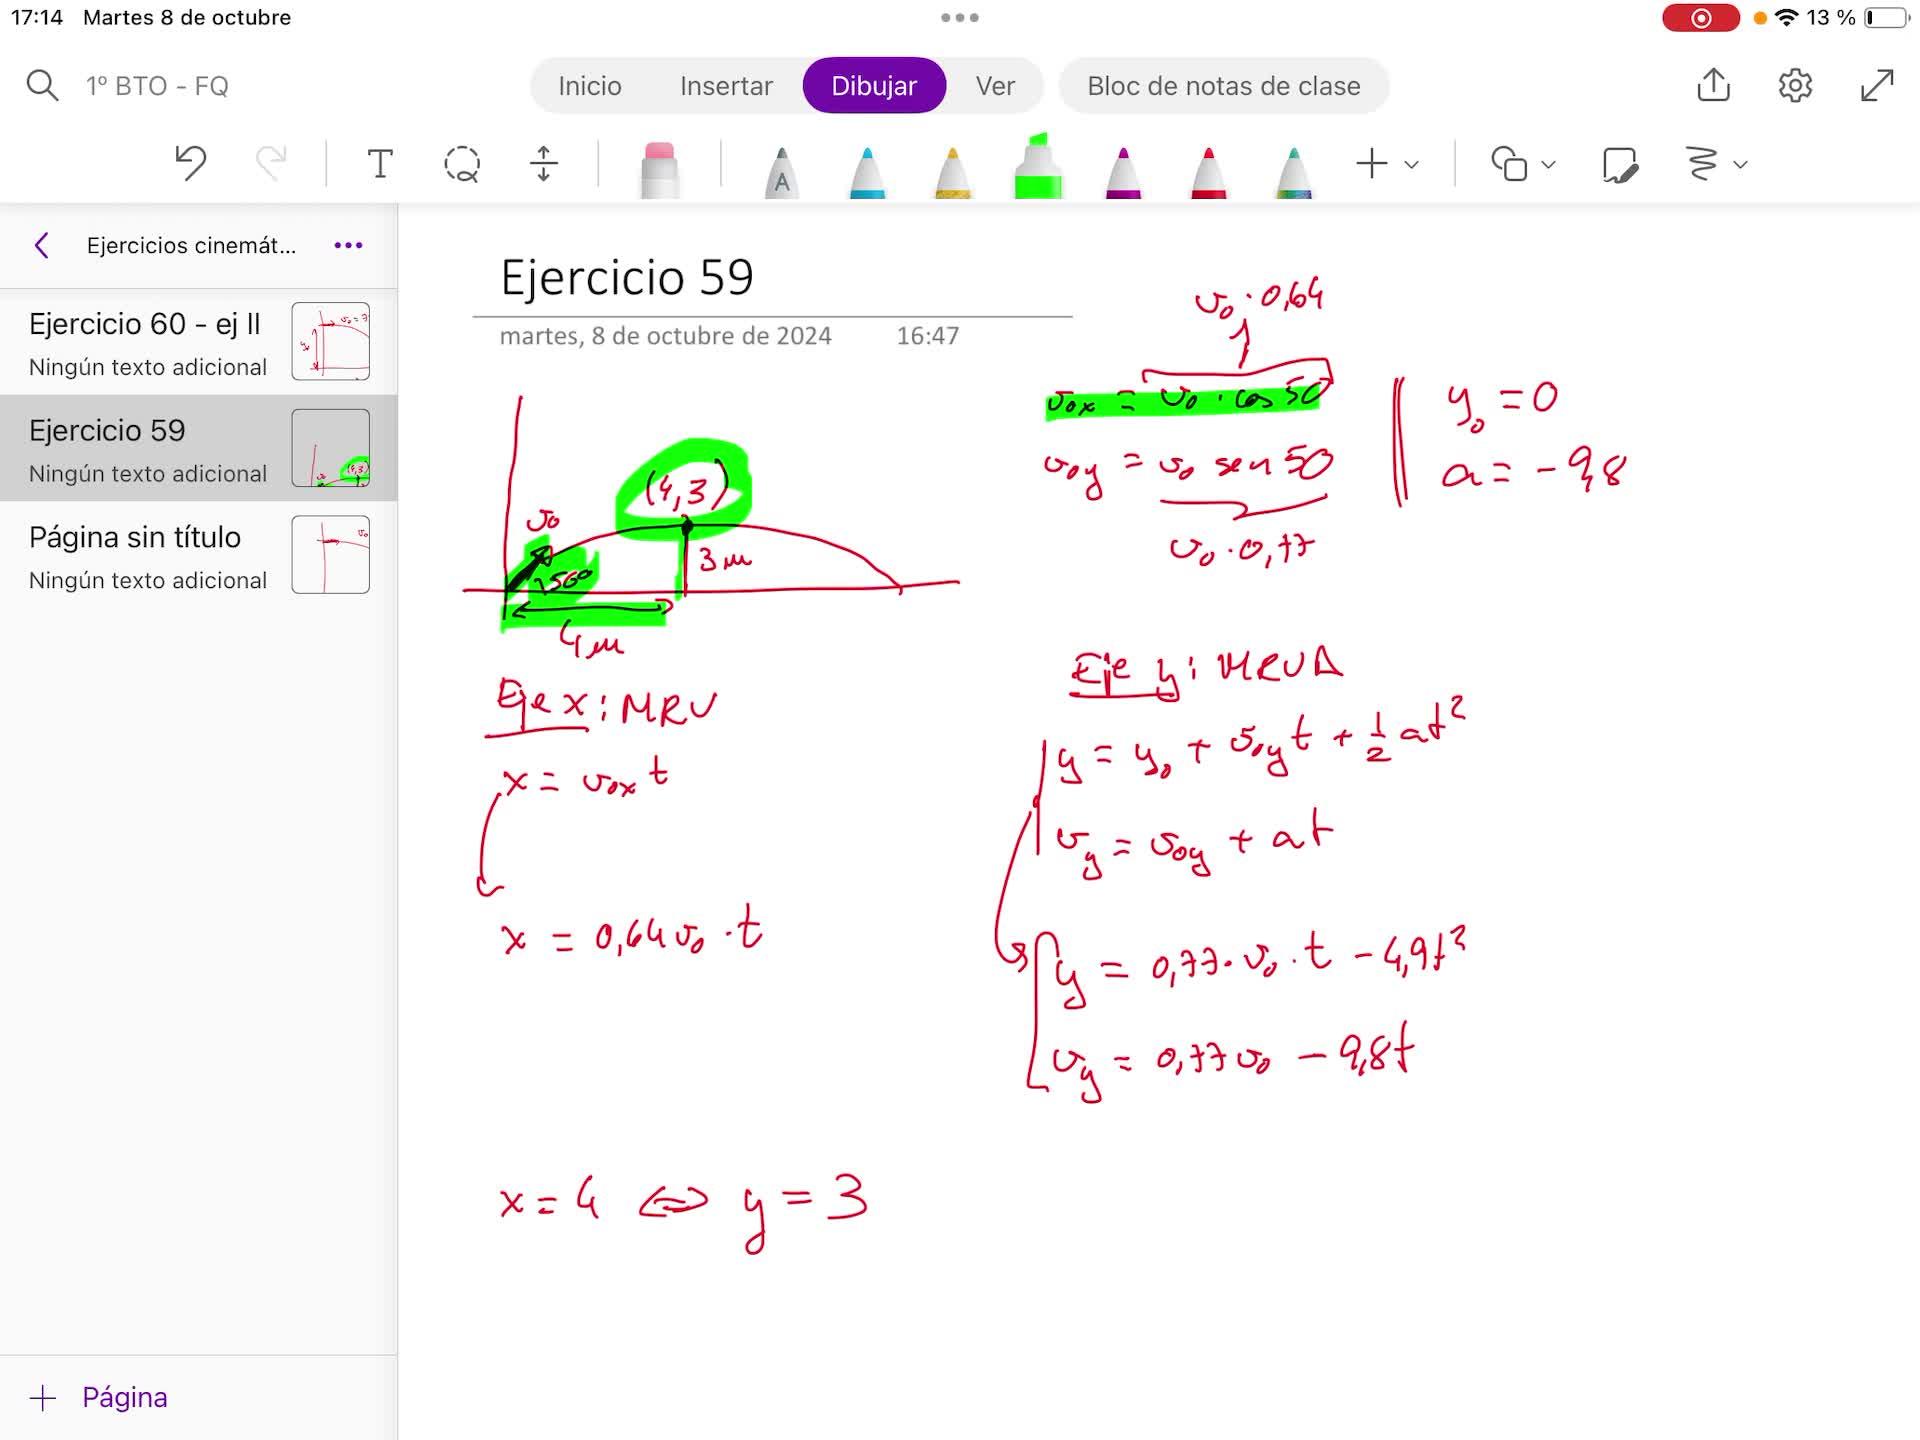The image size is (1920, 1440).
Task: Click Bloc de notas de clase button
Action: click(1223, 86)
